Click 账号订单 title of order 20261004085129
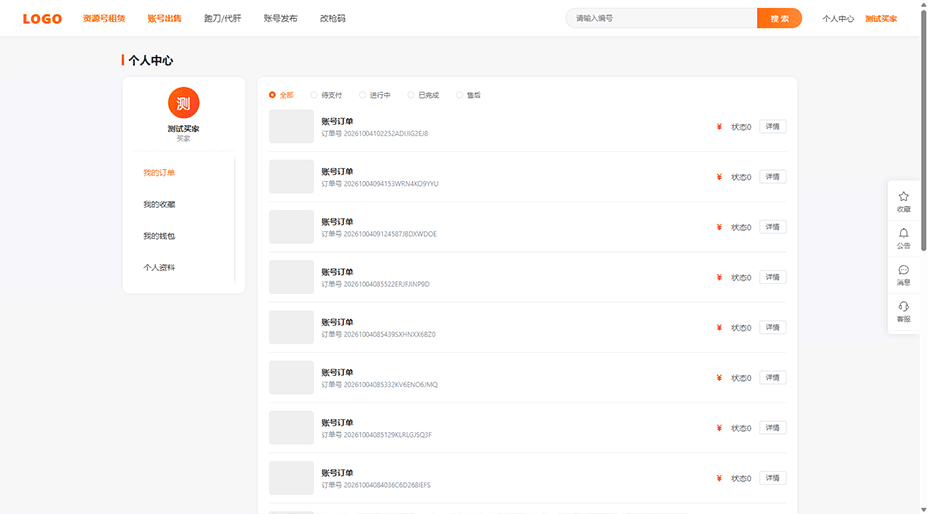This screenshot has width=928, height=514. pos(337,423)
